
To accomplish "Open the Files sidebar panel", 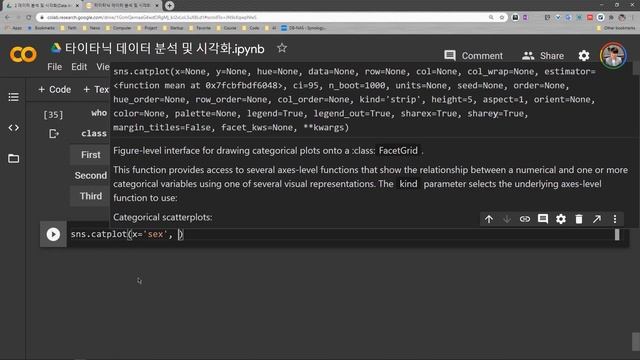I will (13, 158).
